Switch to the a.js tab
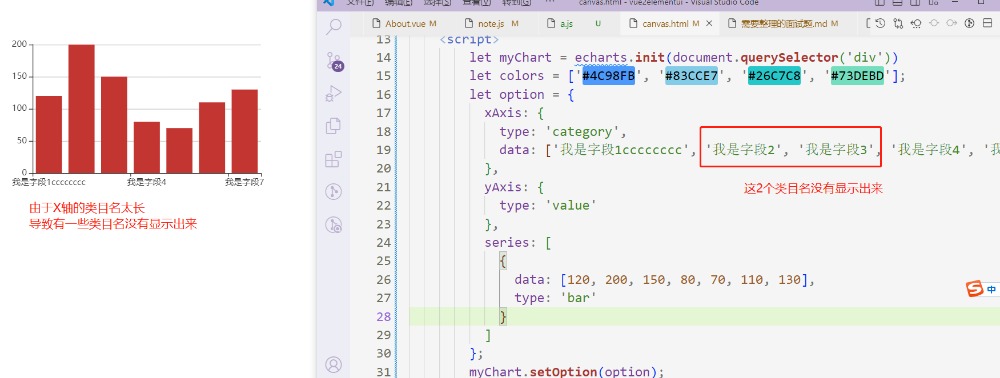Viewport: 1000px width, 378px height. click(x=567, y=24)
